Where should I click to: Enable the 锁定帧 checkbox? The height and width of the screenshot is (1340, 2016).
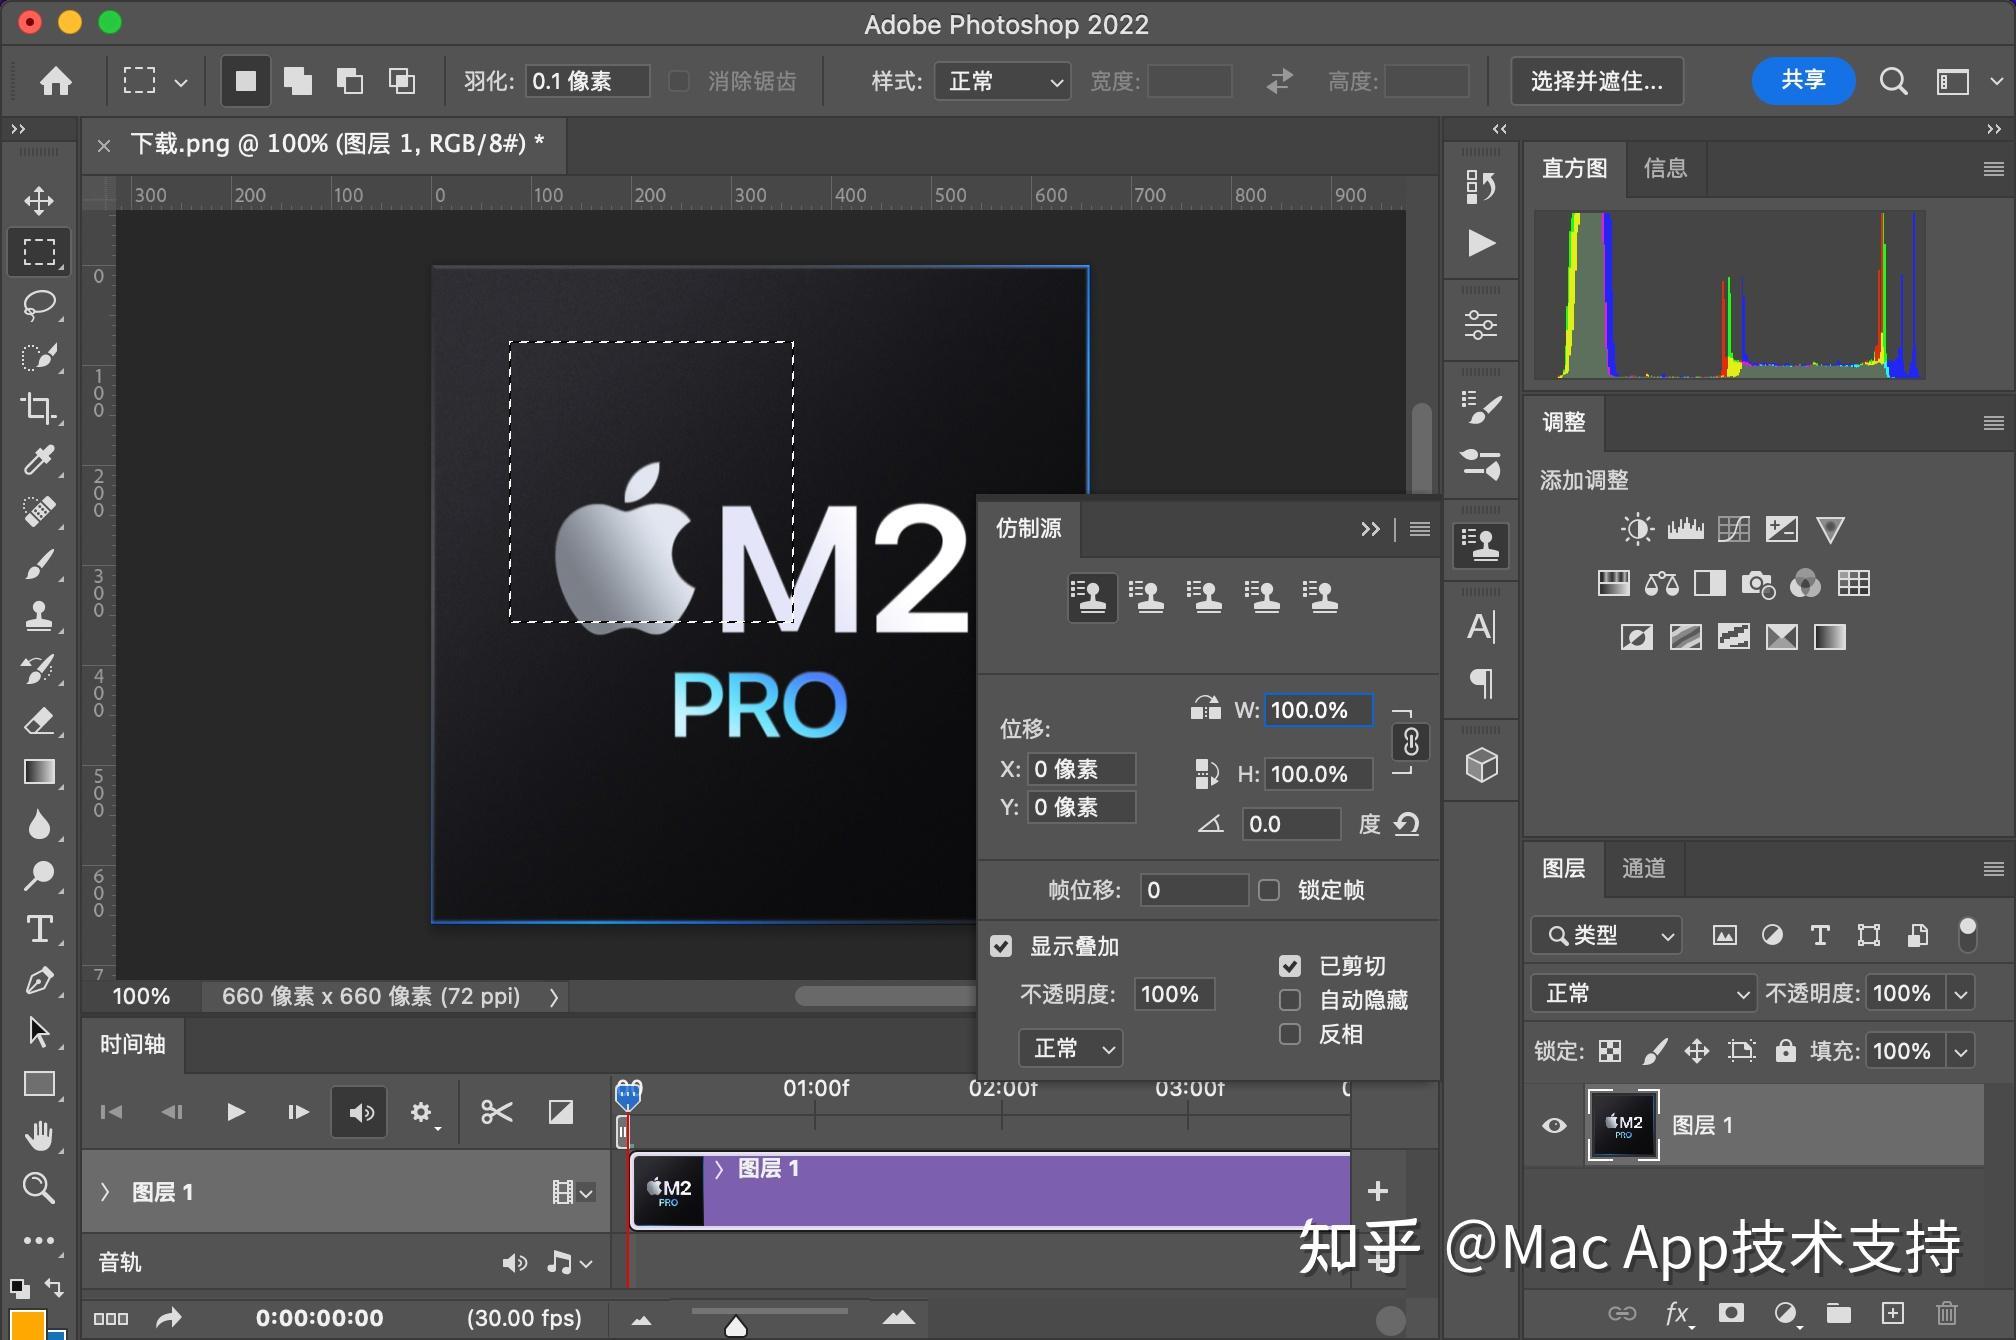[x=1269, y=890]
